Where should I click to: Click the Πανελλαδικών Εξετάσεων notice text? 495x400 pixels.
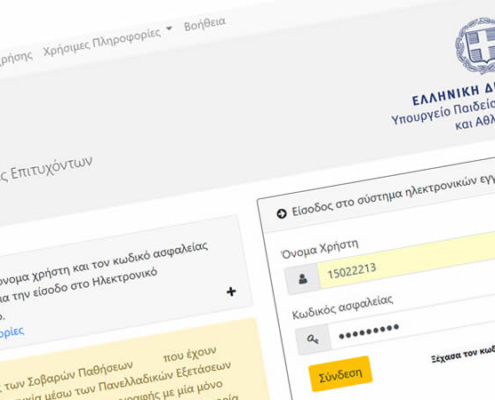pos(165,378)
